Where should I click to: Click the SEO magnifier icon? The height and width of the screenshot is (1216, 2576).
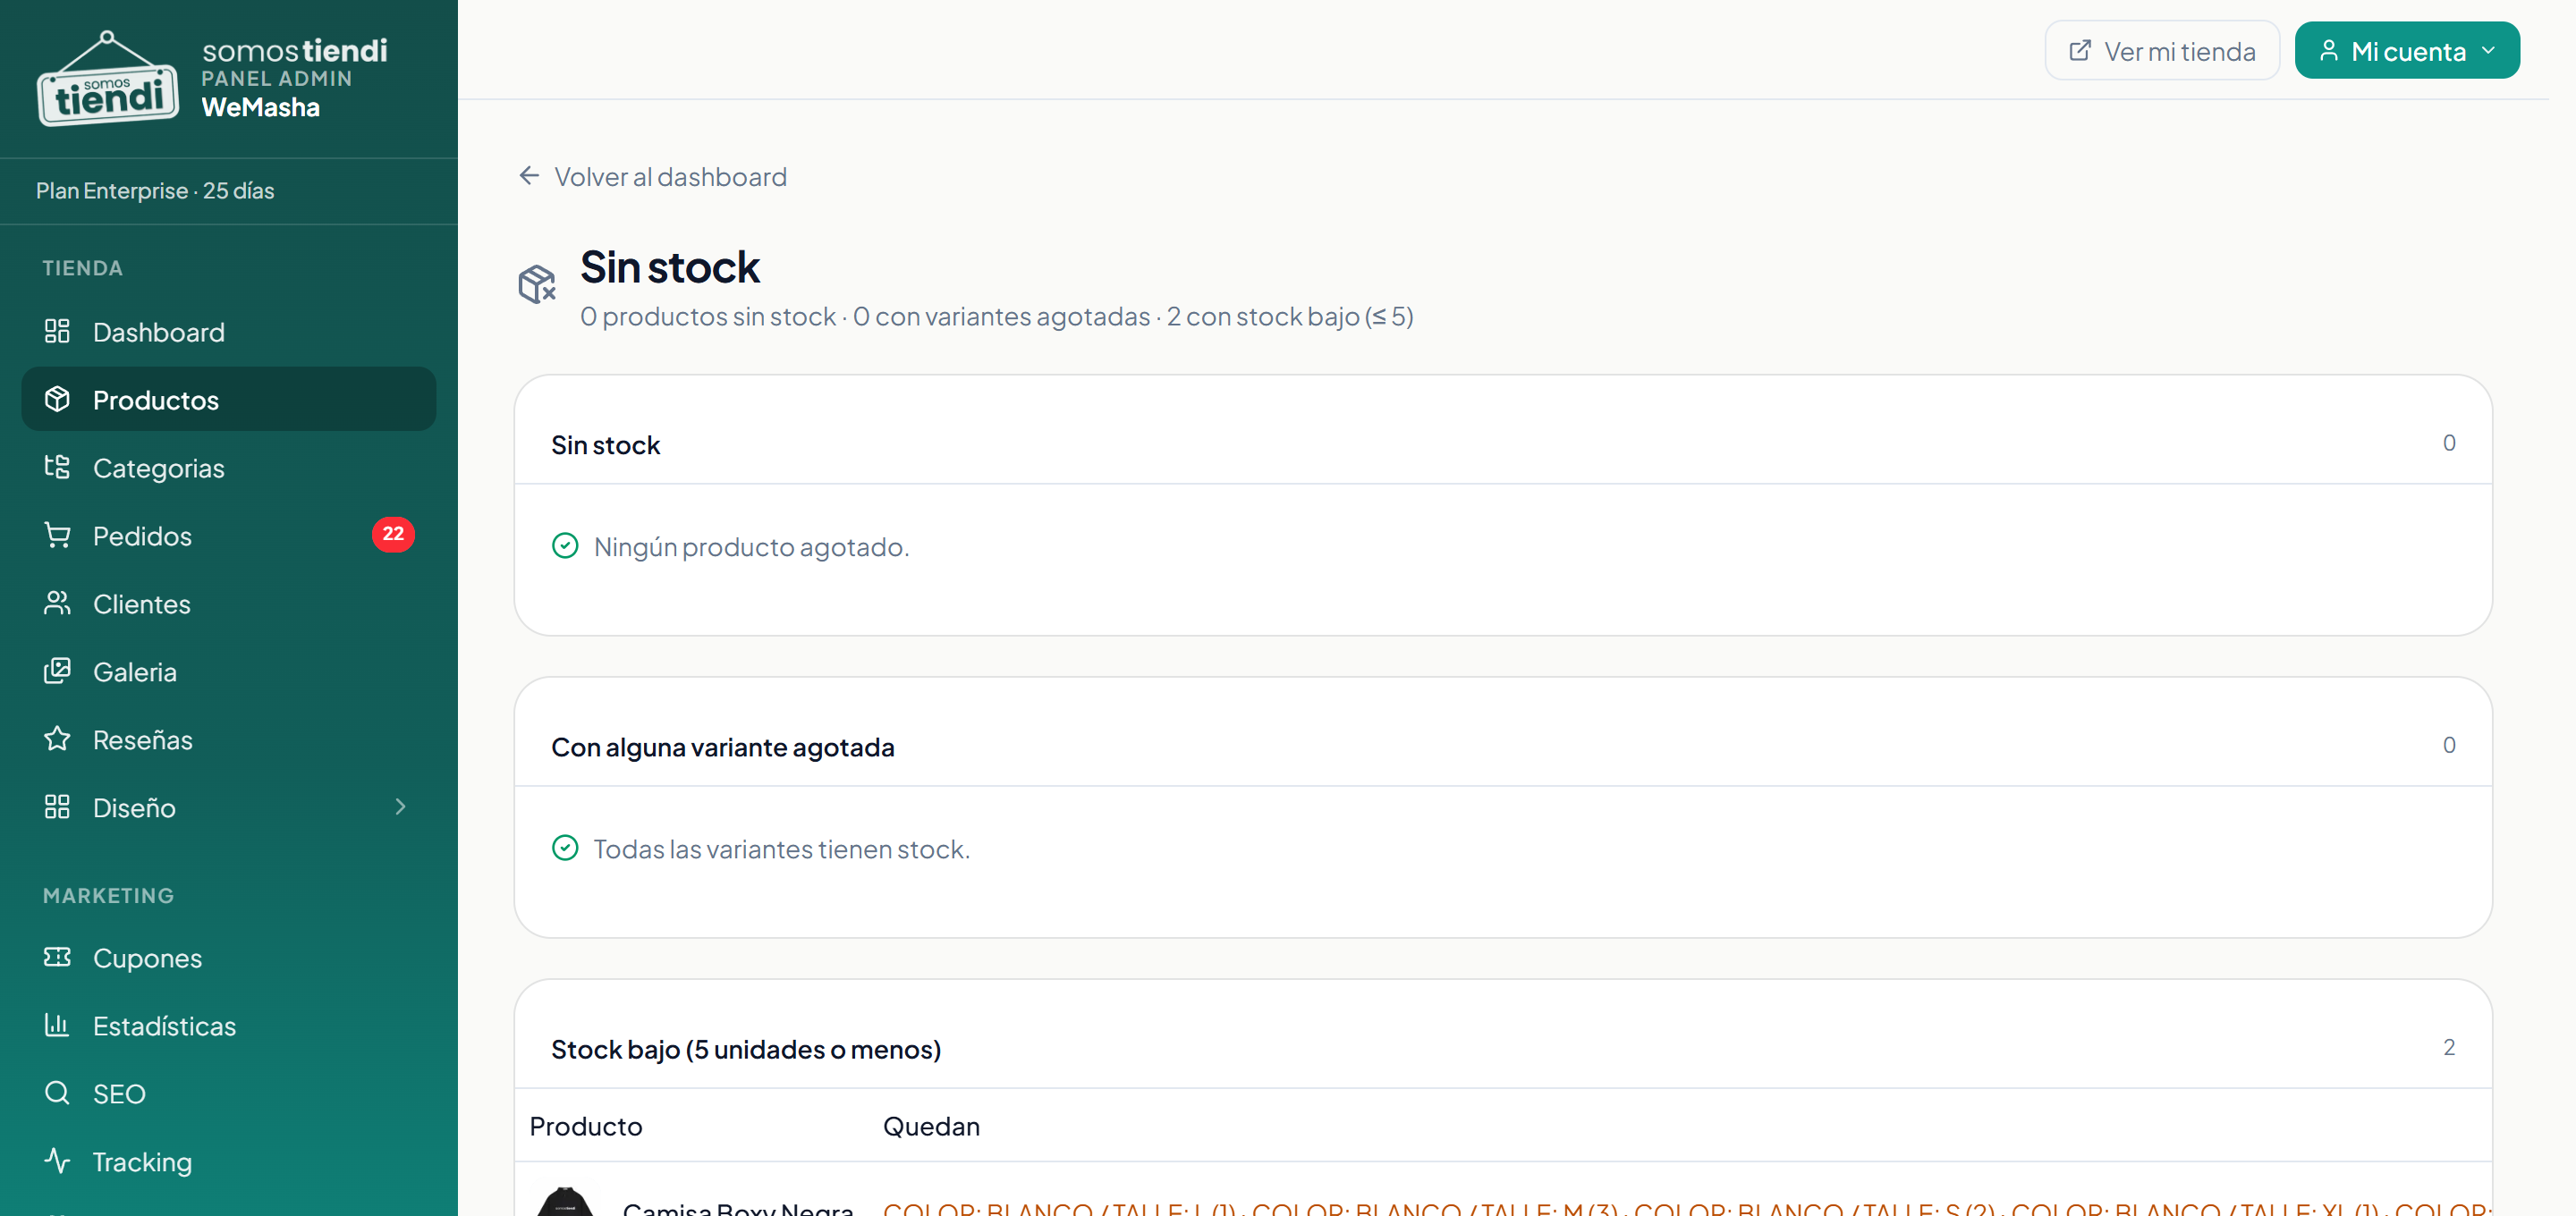click(57, 1093)
